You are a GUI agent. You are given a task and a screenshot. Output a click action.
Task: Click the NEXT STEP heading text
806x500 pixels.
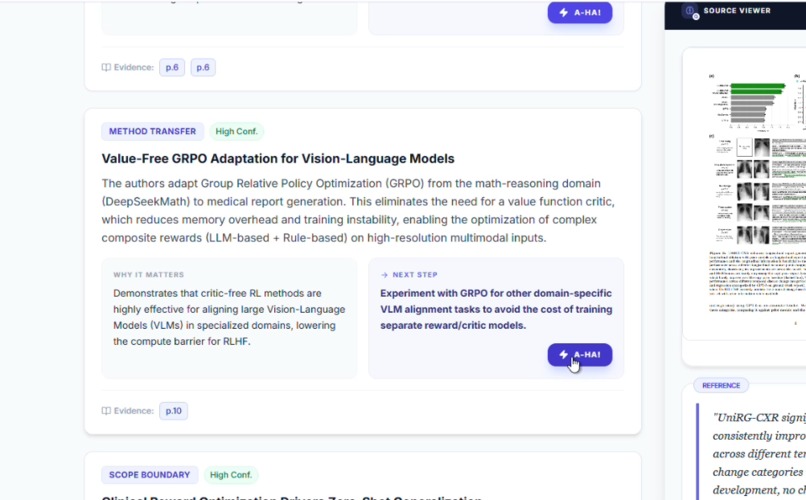[415, 275]
